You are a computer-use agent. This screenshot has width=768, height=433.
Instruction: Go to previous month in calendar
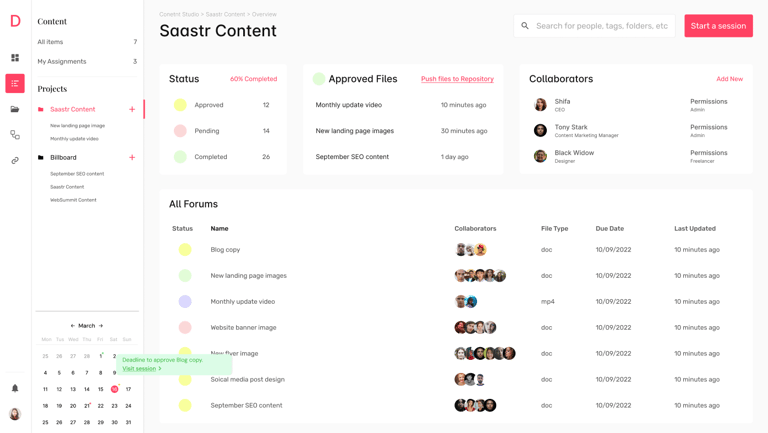pyautogui.click(x=72, y=326)
